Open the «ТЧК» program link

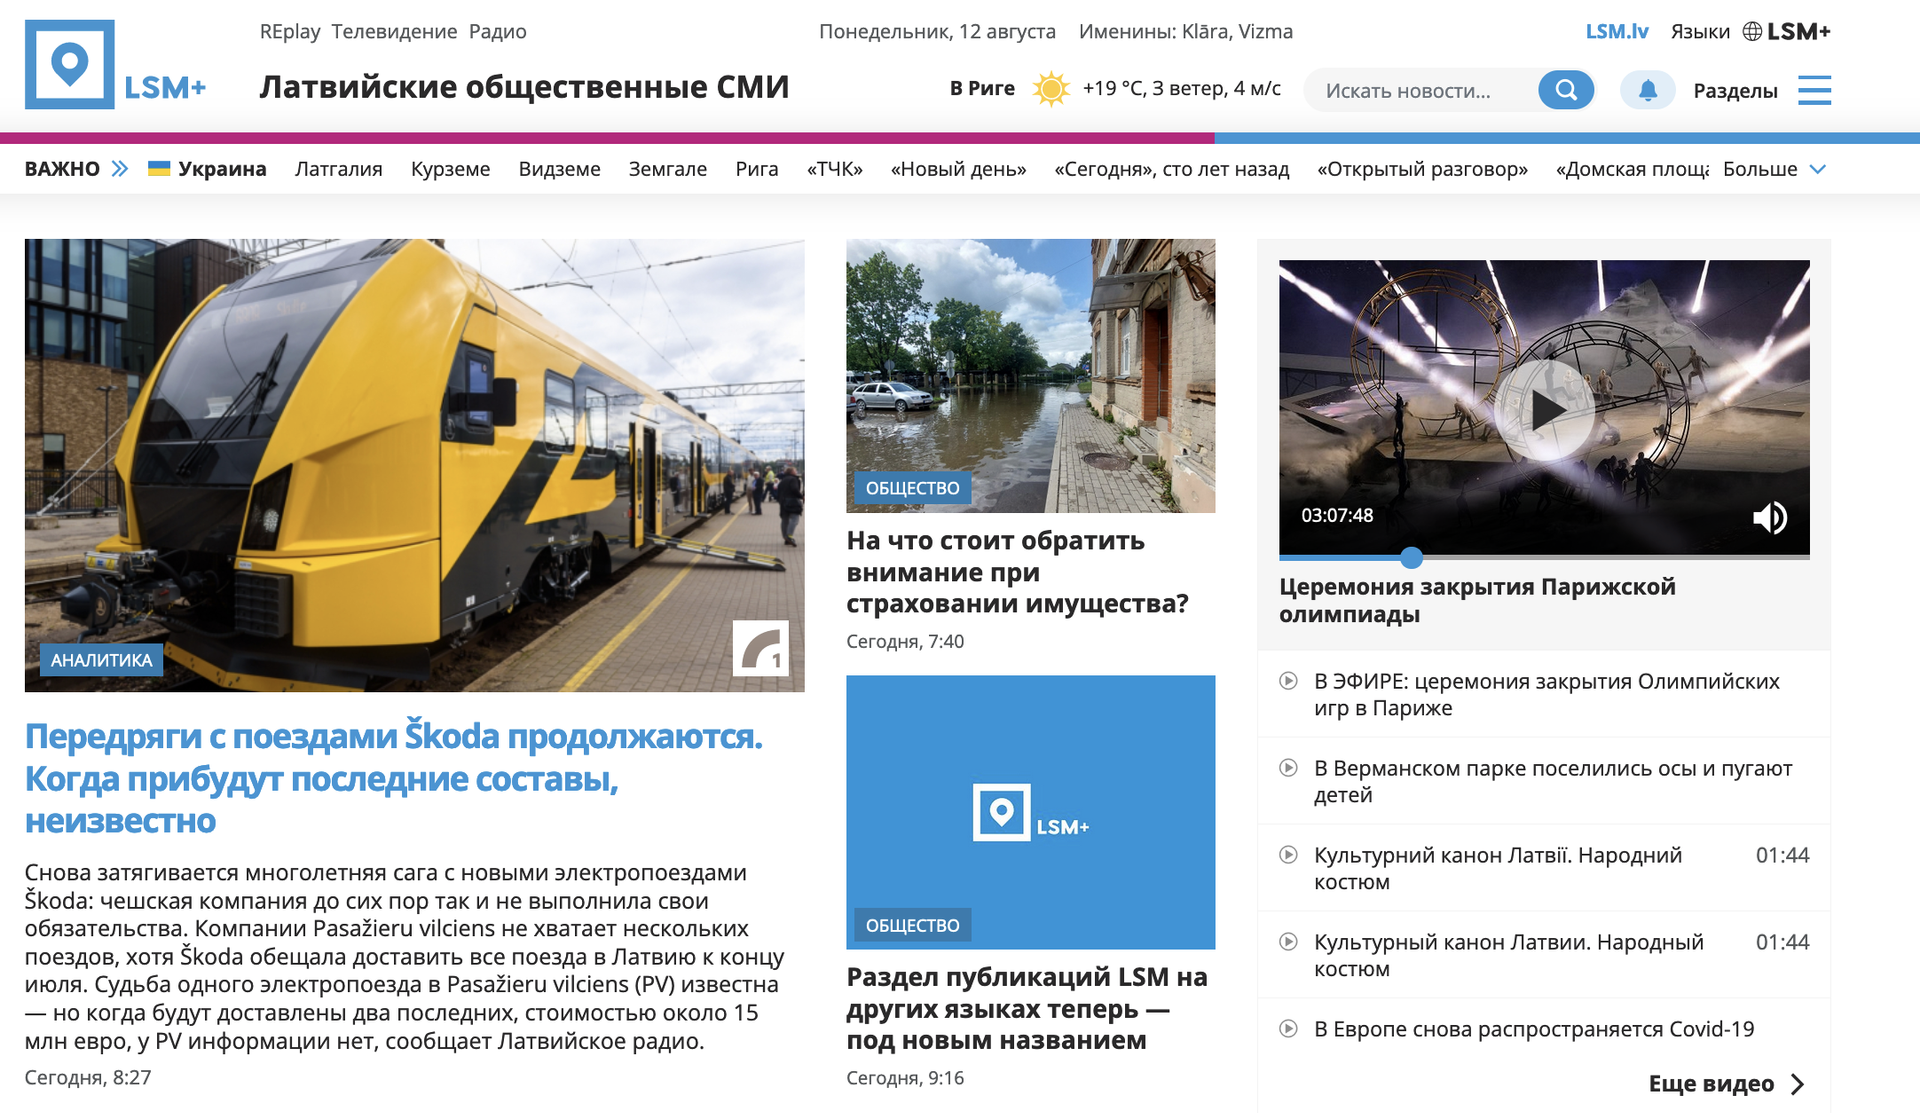pos(835,169)
